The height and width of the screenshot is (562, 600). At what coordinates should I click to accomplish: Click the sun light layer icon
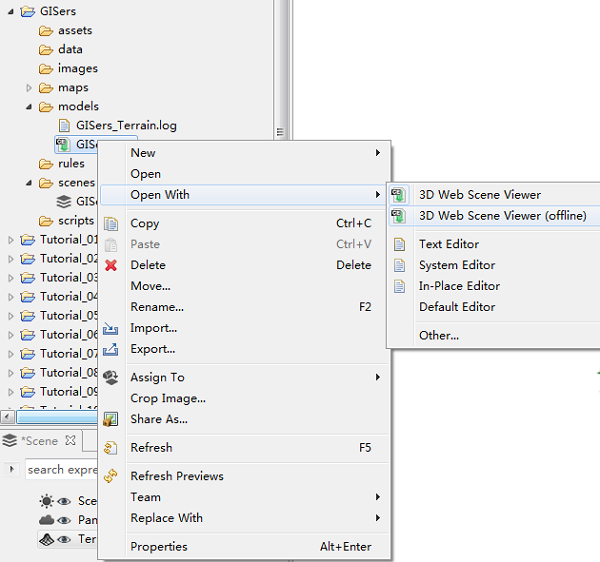coord(47,501)
